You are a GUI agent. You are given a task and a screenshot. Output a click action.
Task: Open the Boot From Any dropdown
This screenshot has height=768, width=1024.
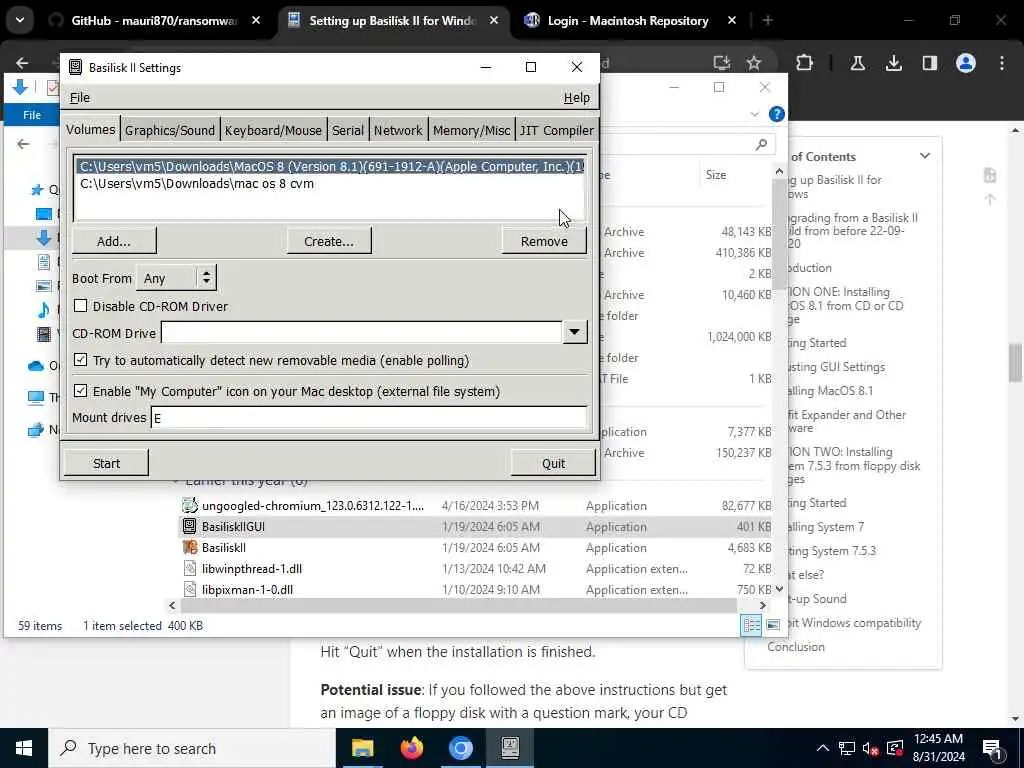[x=176, y=278]
